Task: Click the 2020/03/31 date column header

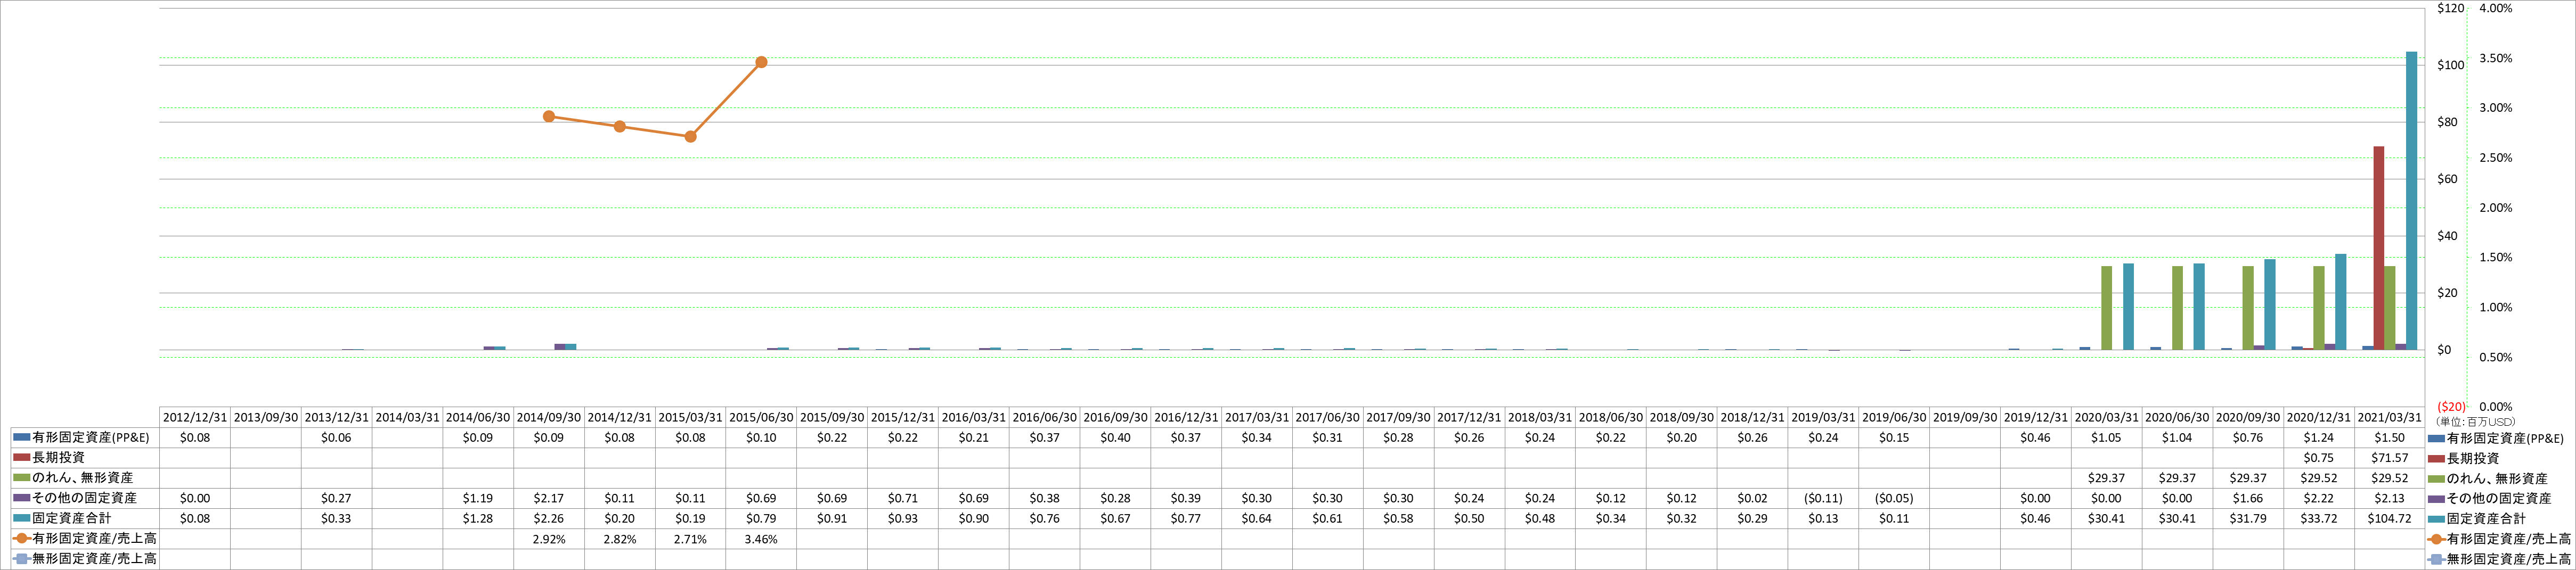Action: [x=2107, y=418]
